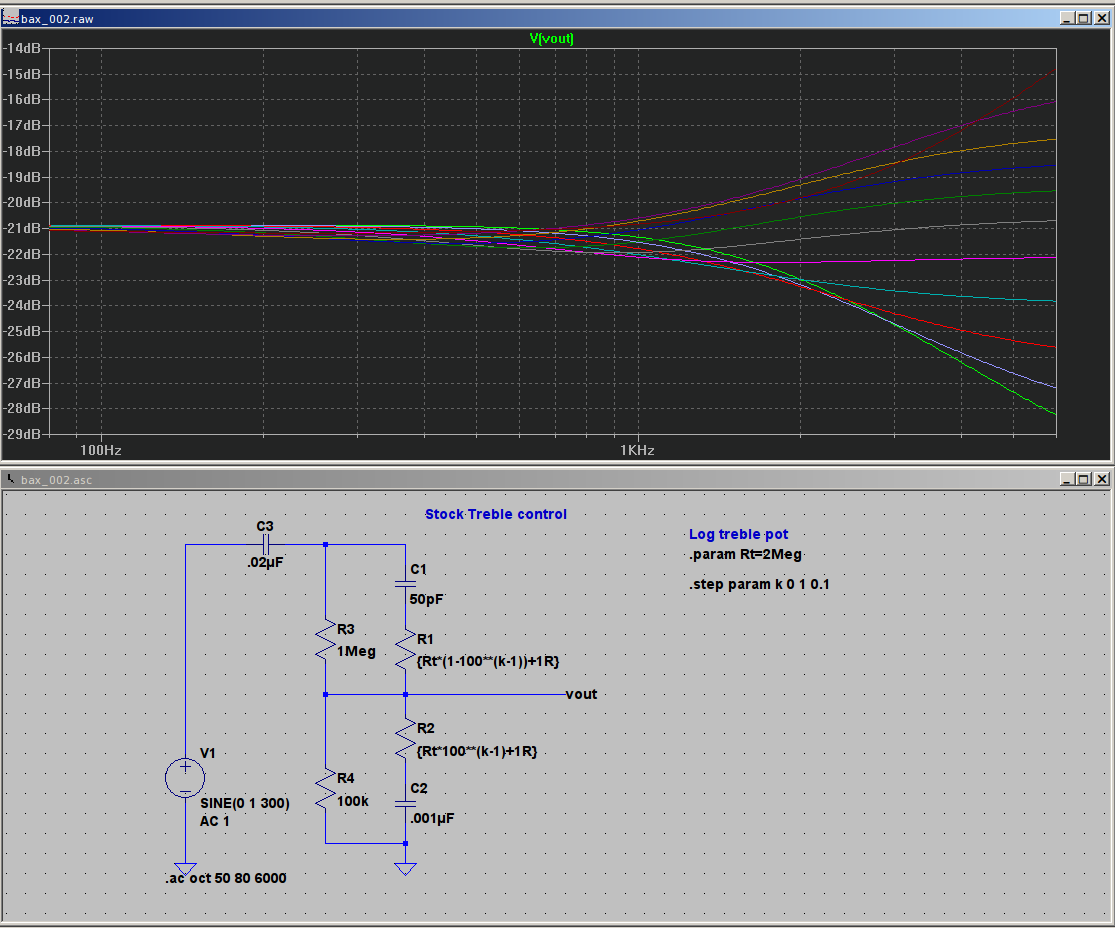The width and height of the screenshot is (1115, 928).
Task: Click the bax_002.raw window title icon
Action: [x=10, y=18]
